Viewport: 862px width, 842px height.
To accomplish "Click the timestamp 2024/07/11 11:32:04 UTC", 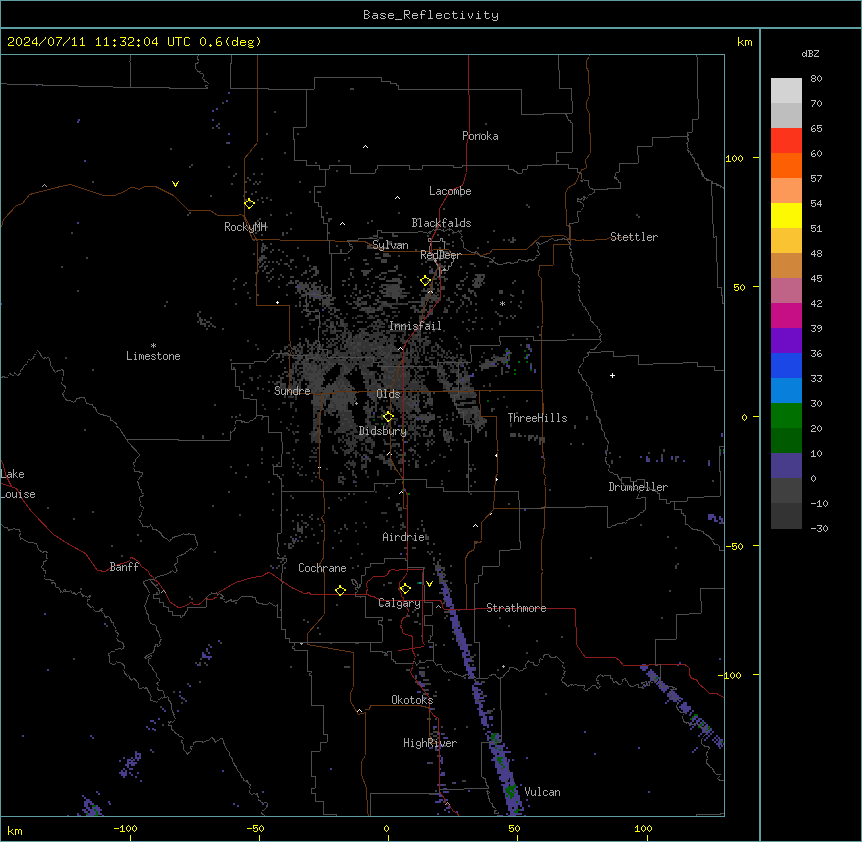I will point(99,42).
